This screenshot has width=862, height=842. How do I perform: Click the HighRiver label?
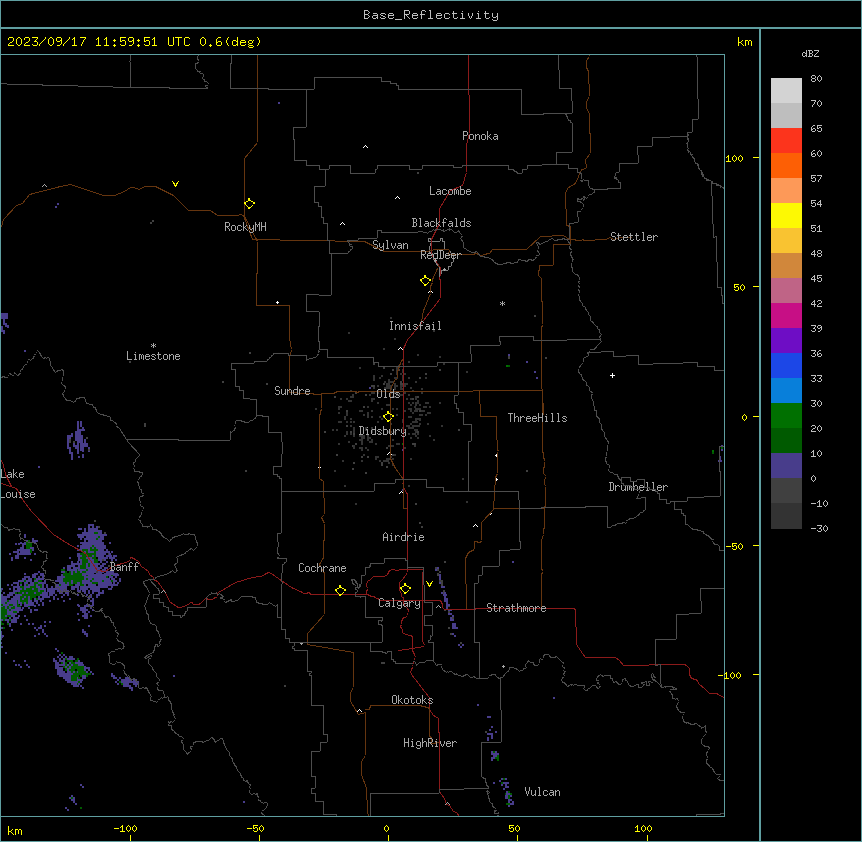coord(430,743)
